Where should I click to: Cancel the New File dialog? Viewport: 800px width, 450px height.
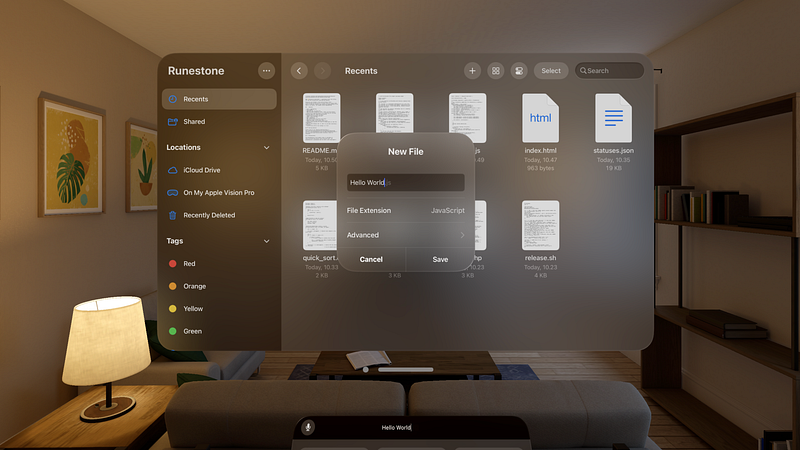click(x=371, y=259)
